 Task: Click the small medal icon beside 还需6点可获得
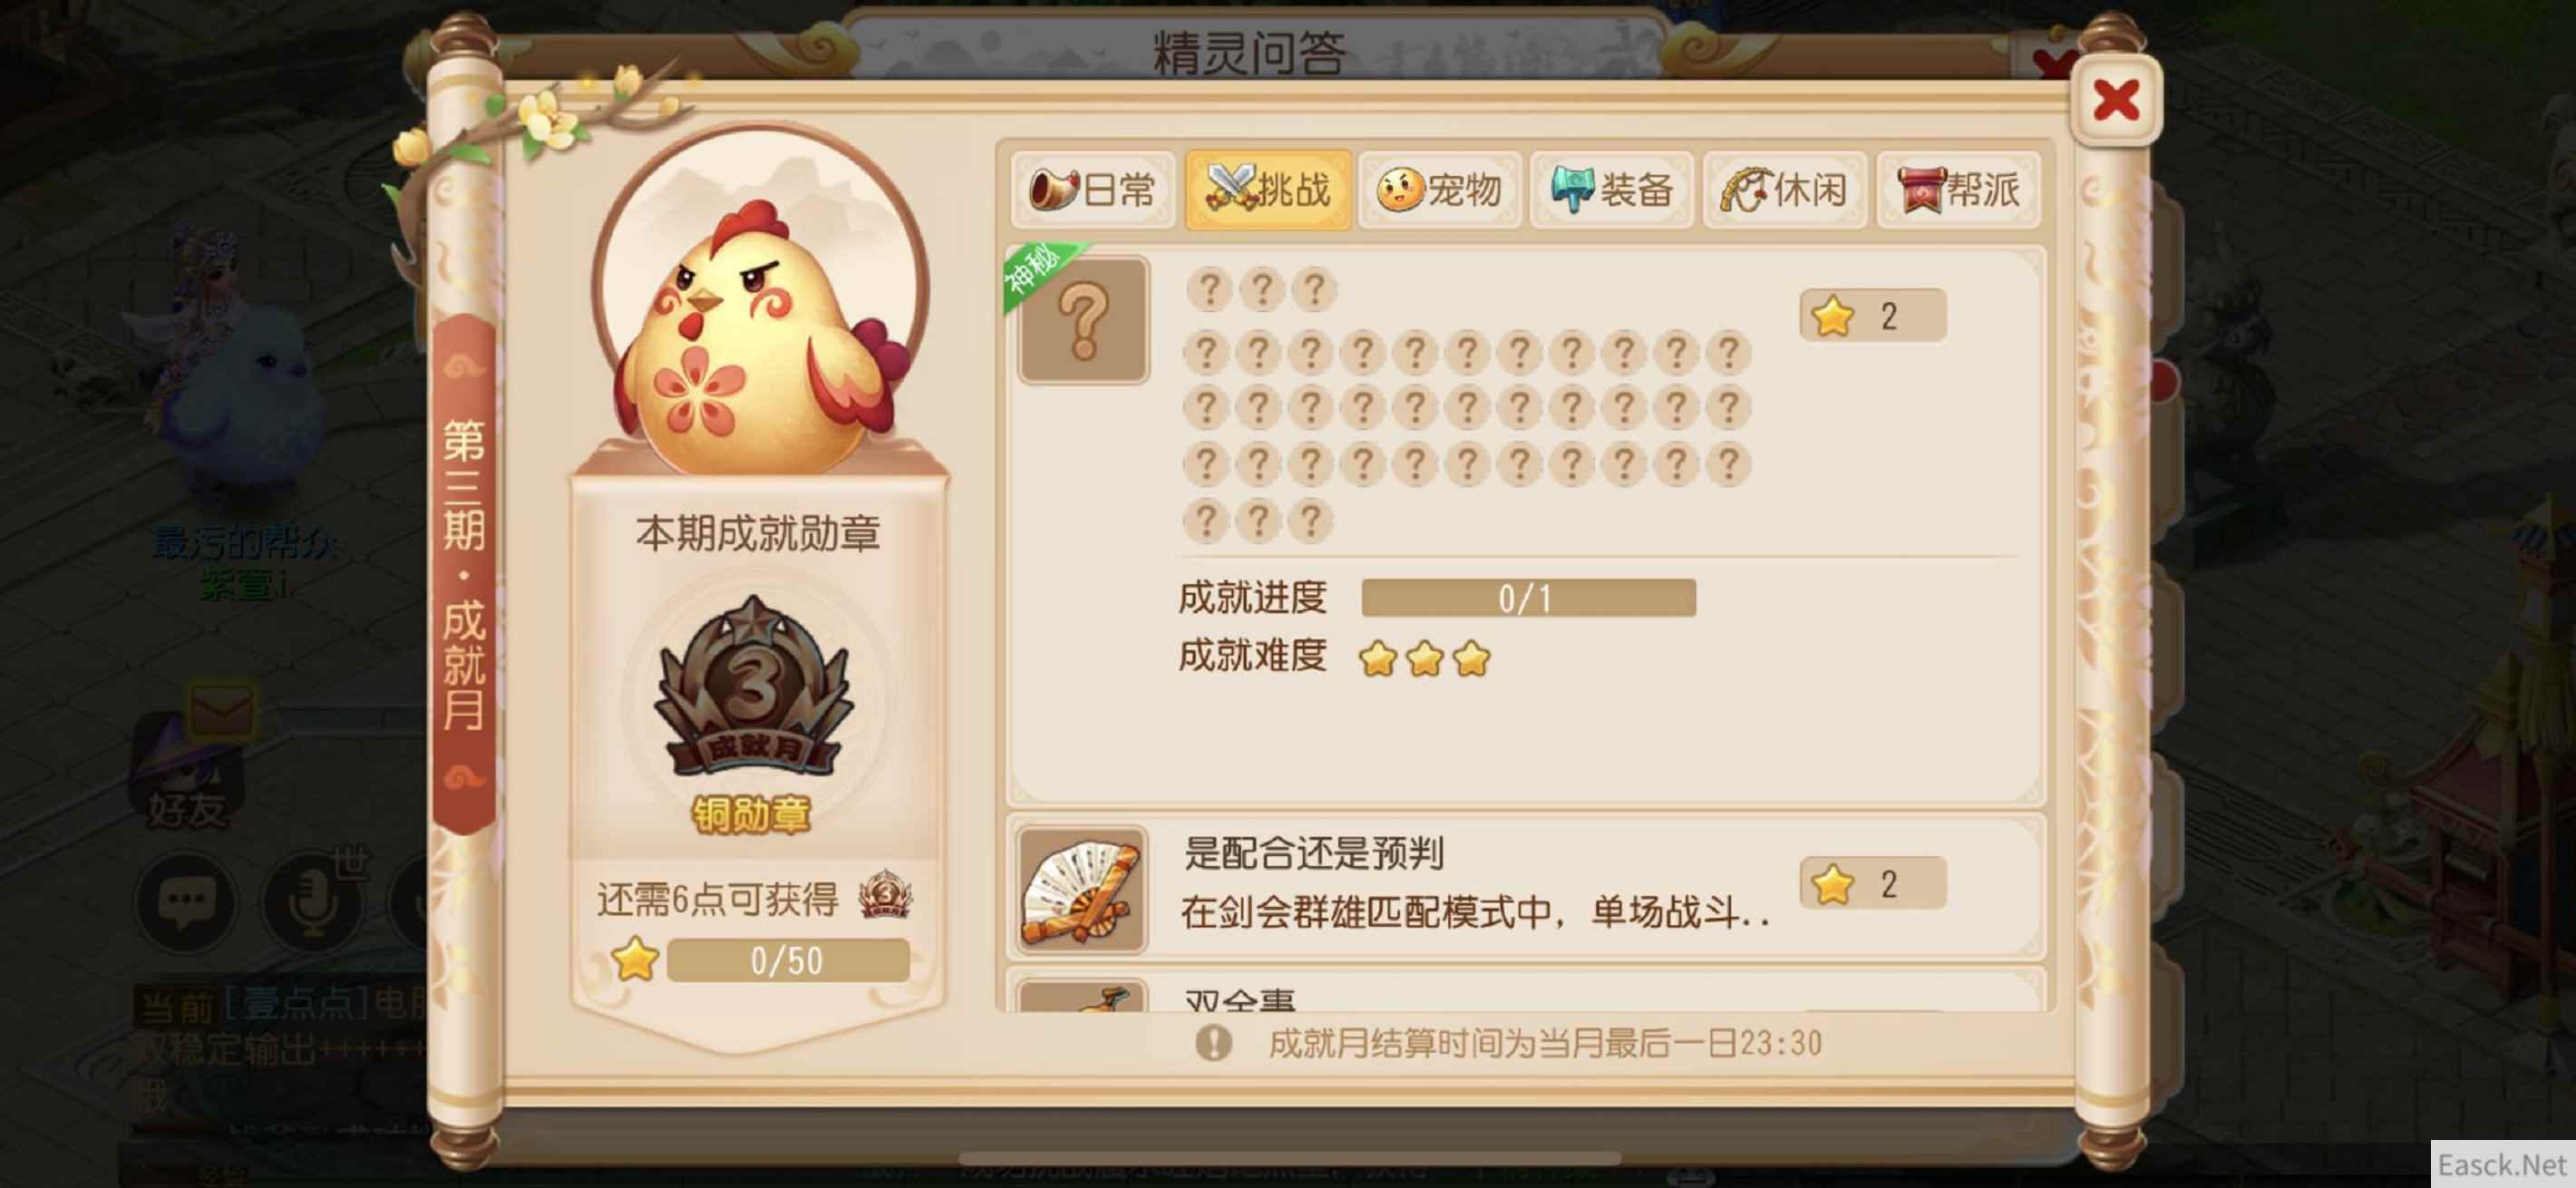885,896
